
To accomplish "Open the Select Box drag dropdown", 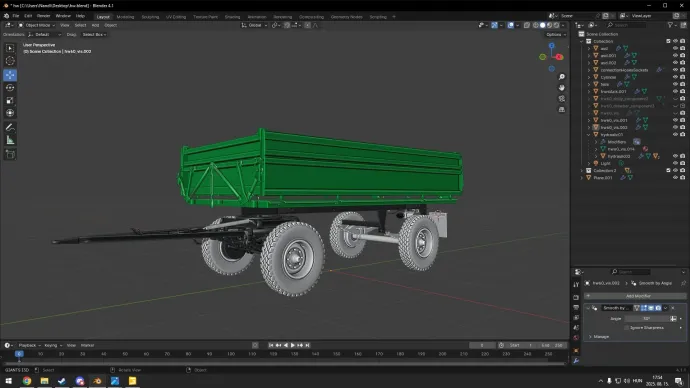I will coord(94,34).
